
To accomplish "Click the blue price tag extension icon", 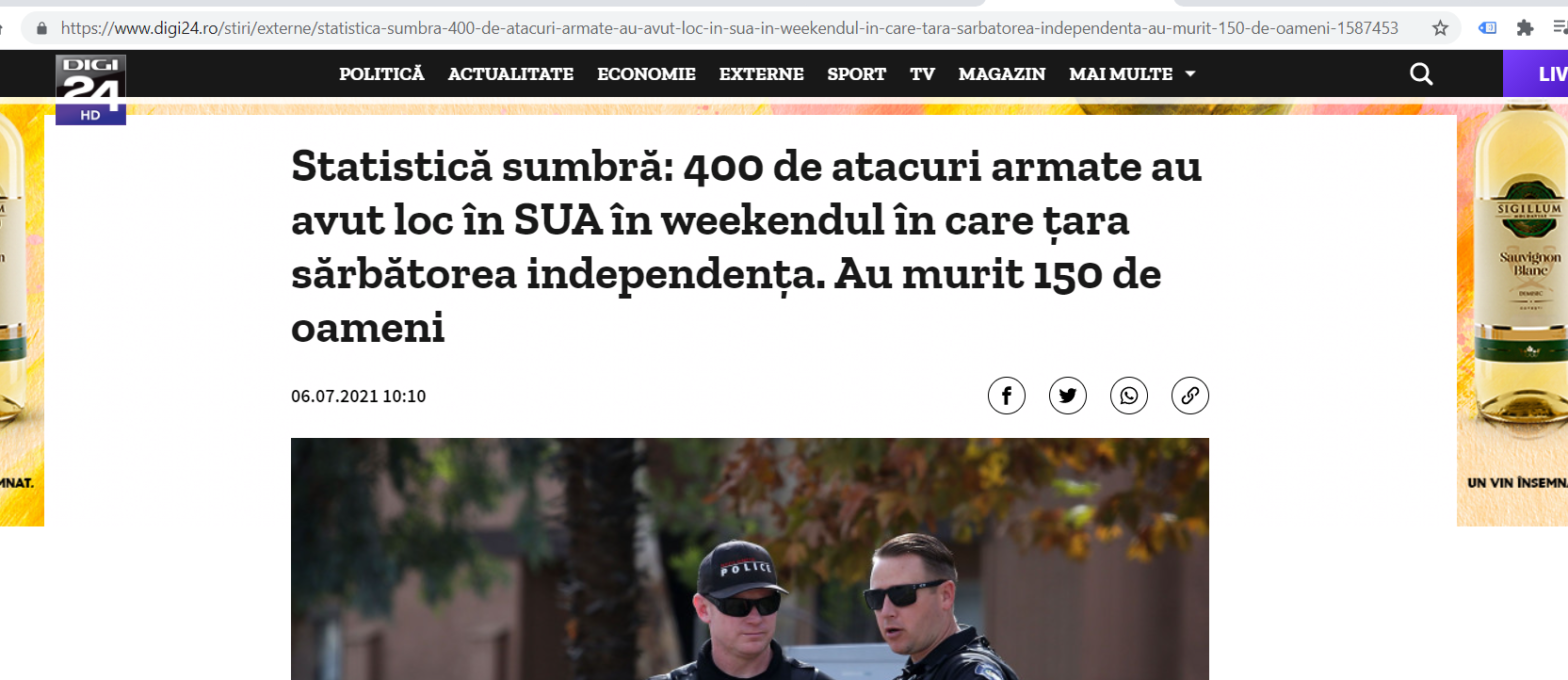I will coord(1488,28).
